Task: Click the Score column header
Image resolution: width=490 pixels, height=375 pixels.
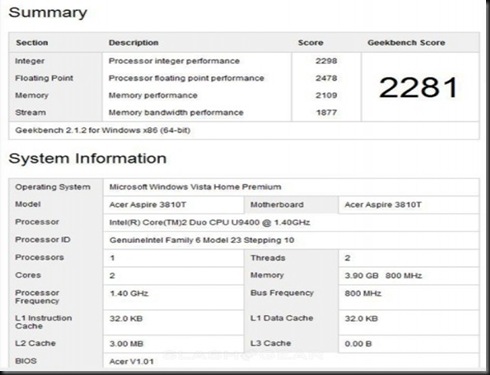Action: tap(310, 43)
